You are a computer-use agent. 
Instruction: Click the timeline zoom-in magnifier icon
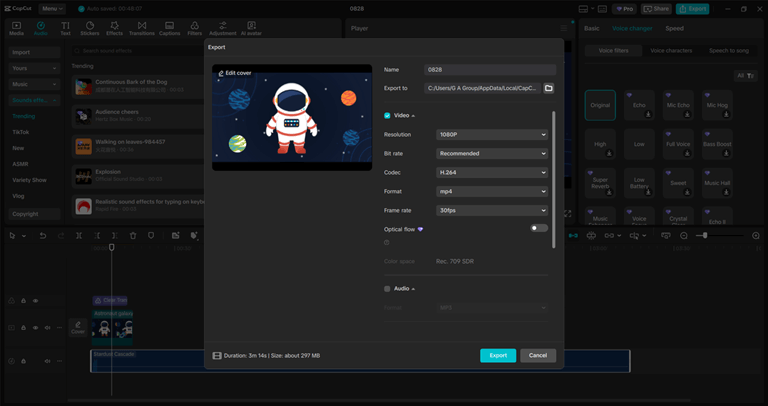coord(756,236)
